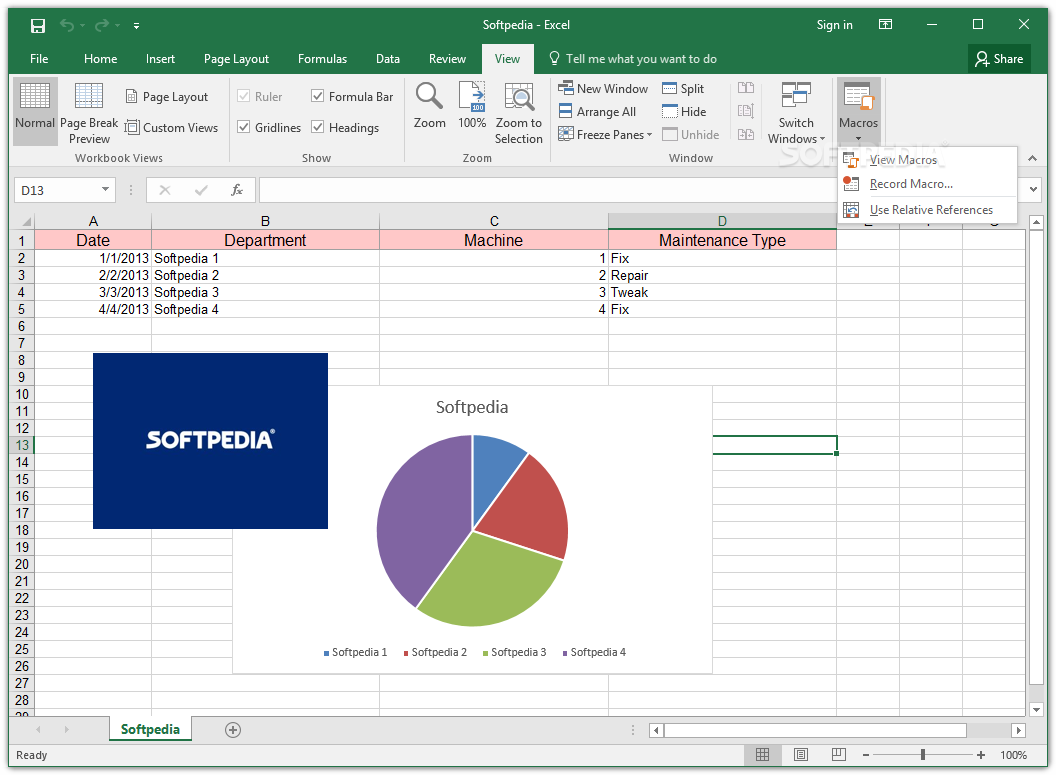Image resolution: width=1056 pixels, height=775 pixels.
Task: Open Ribbon Display Options icon
Action: coord(886,25)
